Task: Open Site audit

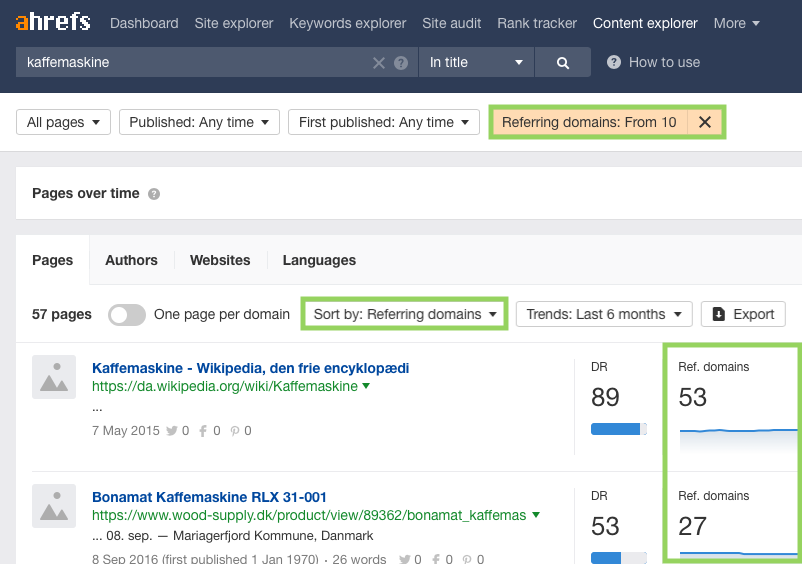Action: click(x=452, y=23)
